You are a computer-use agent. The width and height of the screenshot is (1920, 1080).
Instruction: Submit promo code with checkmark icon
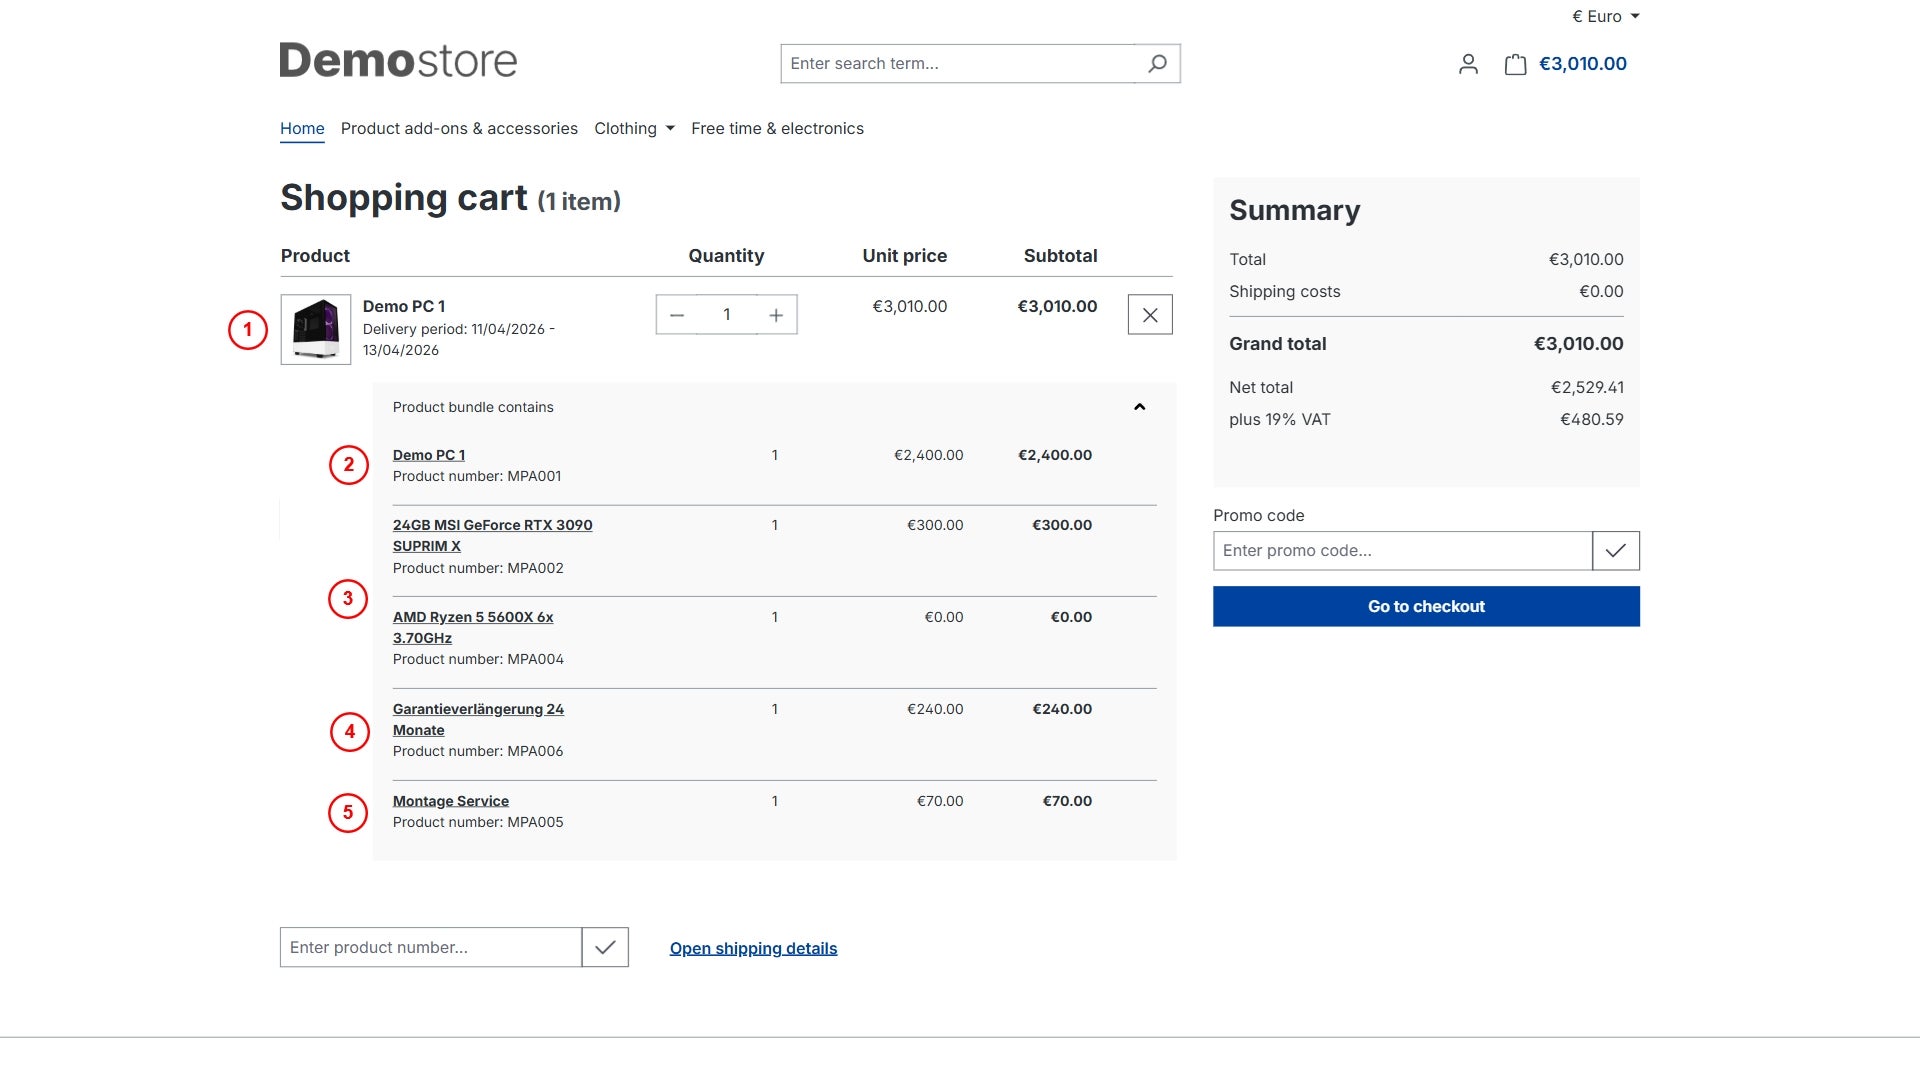[1615, 551]
